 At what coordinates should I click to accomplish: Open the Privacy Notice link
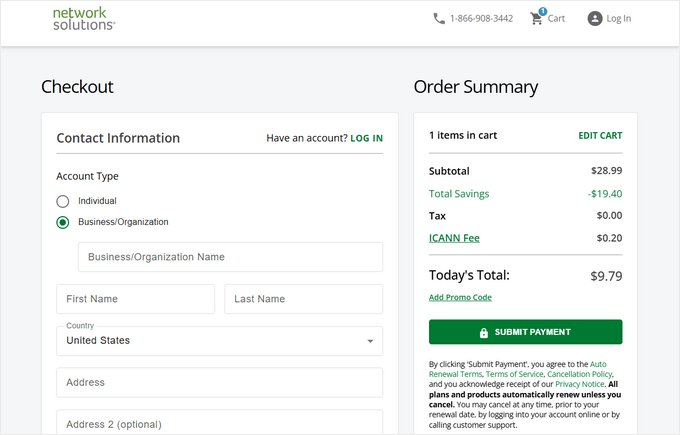click(578, 384)
